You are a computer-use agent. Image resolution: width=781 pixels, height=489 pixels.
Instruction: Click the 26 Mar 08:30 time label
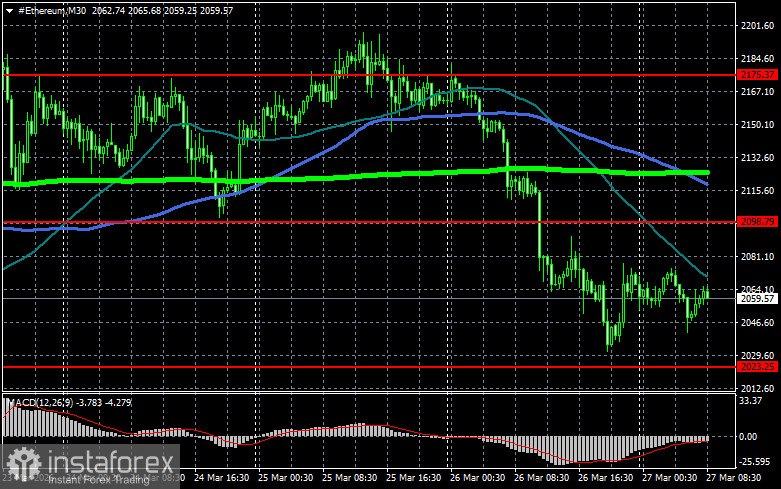coord(541,478)
